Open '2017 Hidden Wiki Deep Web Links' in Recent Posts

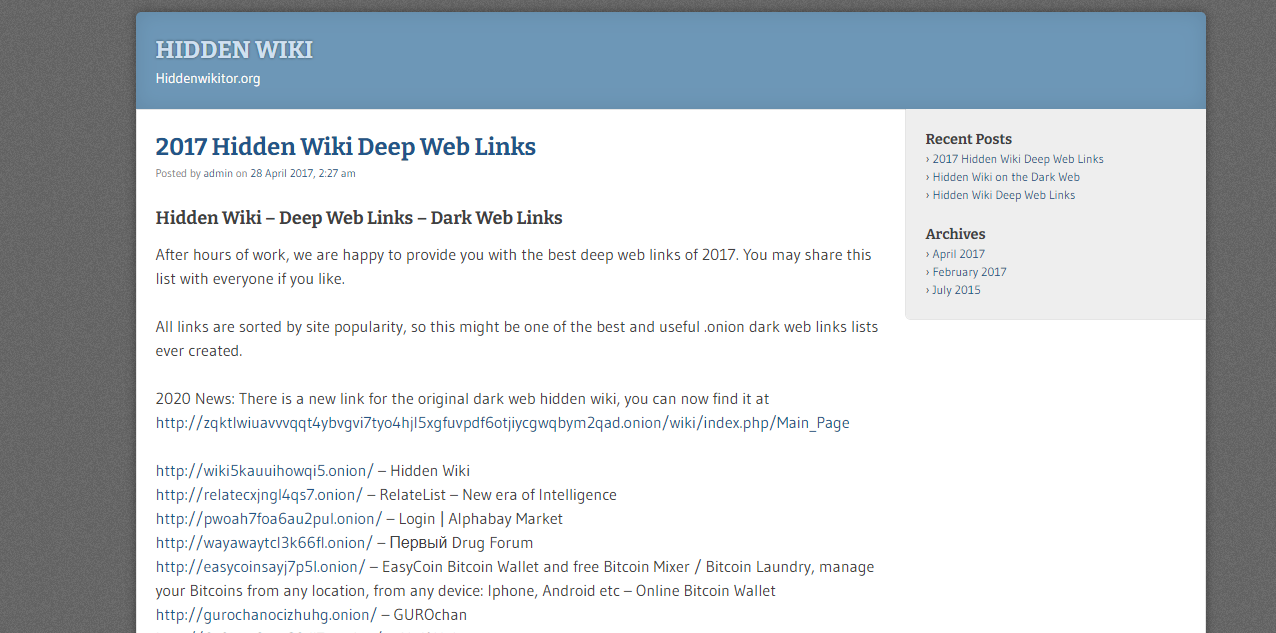1018,159
